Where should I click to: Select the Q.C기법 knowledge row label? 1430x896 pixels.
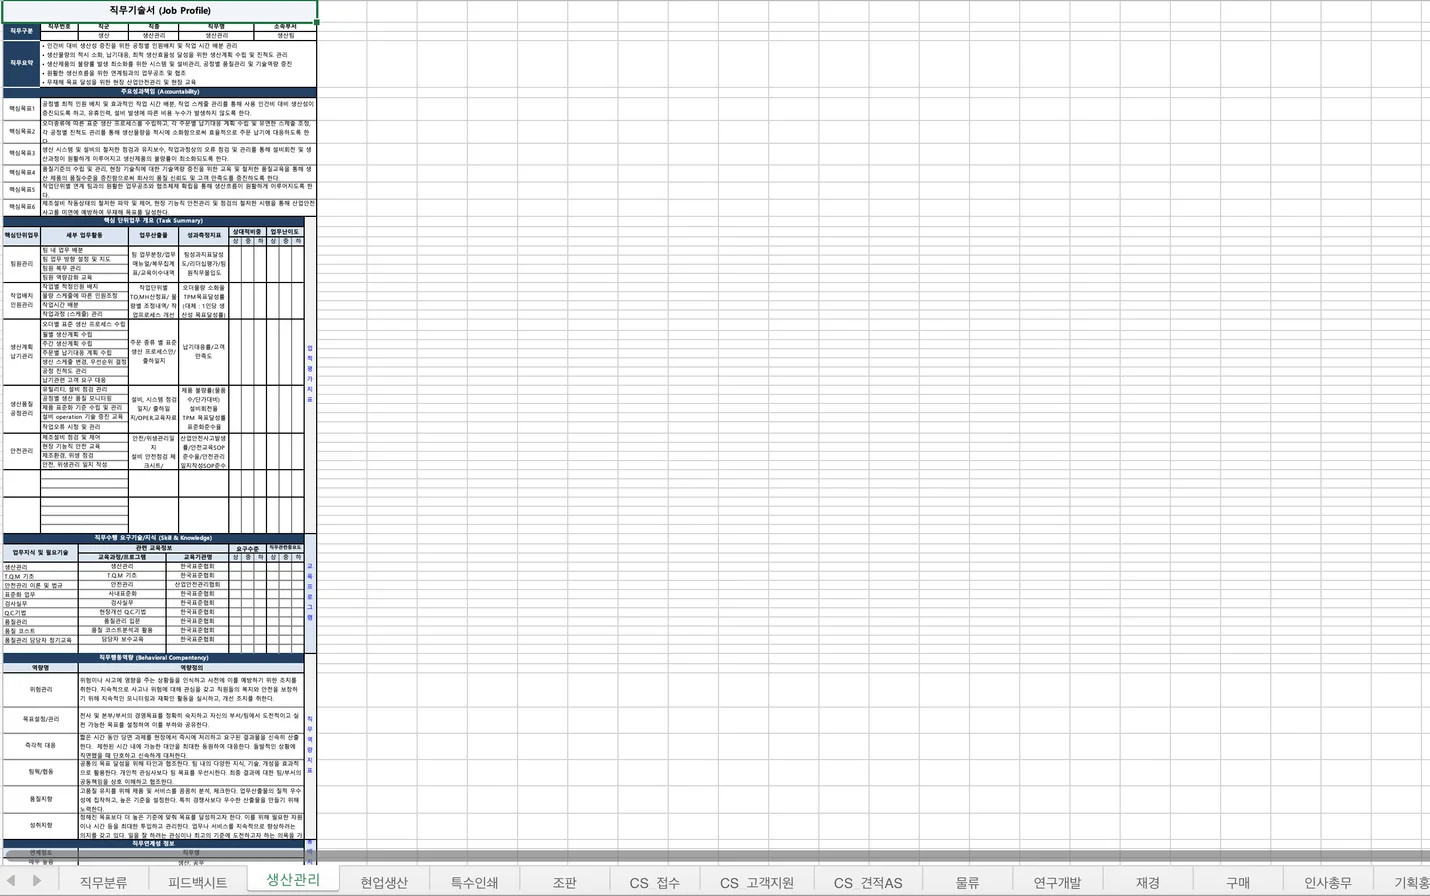point(40,613)
